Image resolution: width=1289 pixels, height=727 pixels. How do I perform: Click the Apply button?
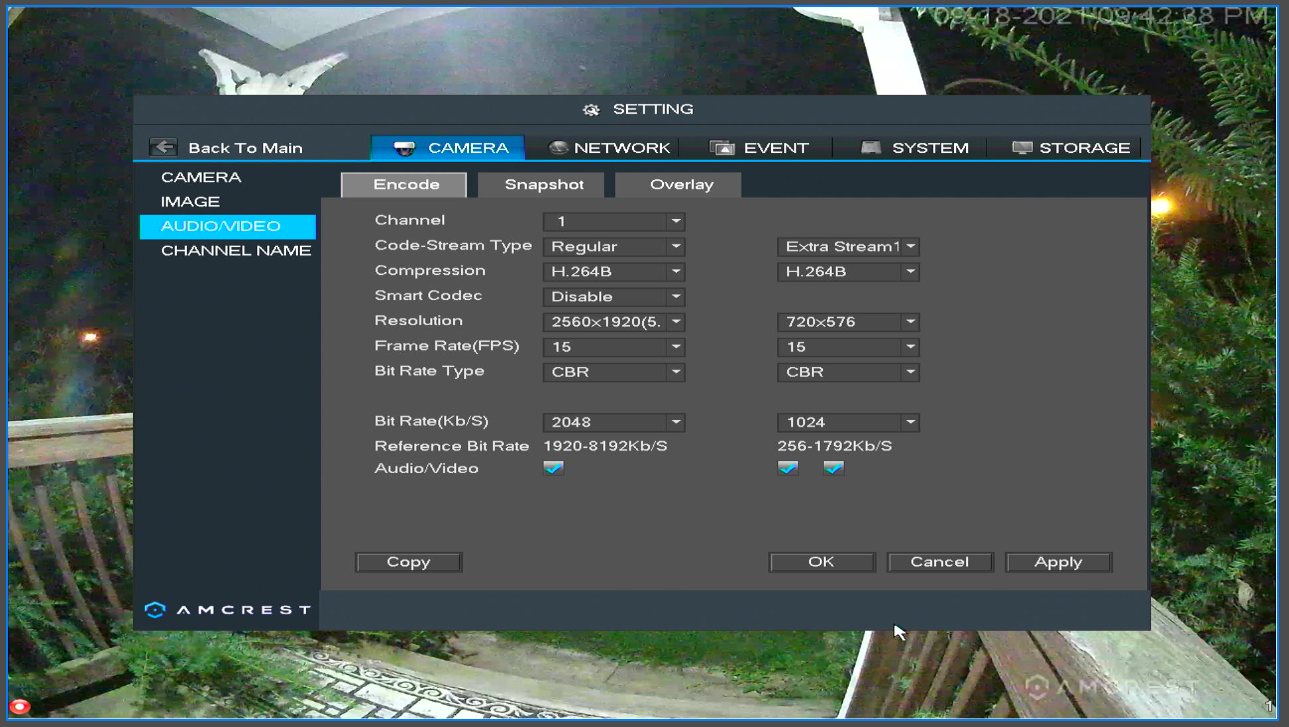(1058, 562)
